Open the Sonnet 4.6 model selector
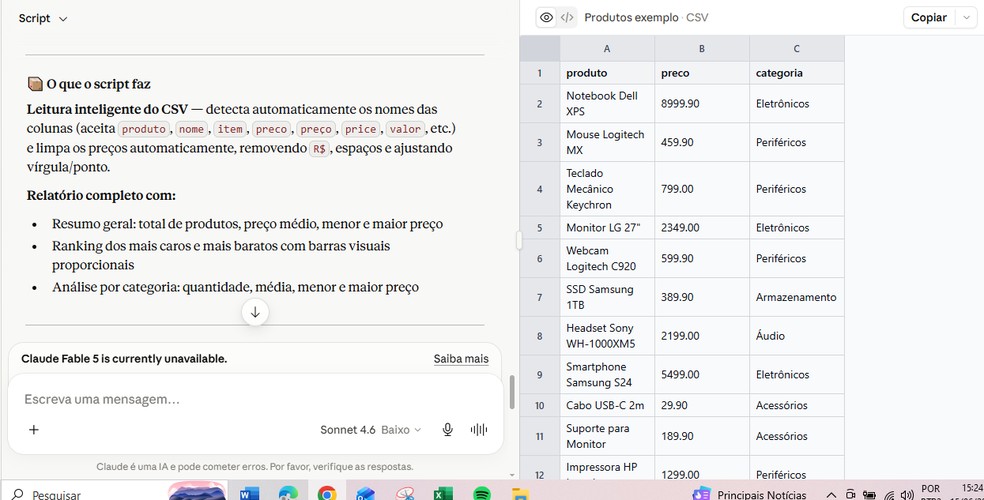Image resolution: width=984 pixels, height=500 pixels. pos(371,430)
